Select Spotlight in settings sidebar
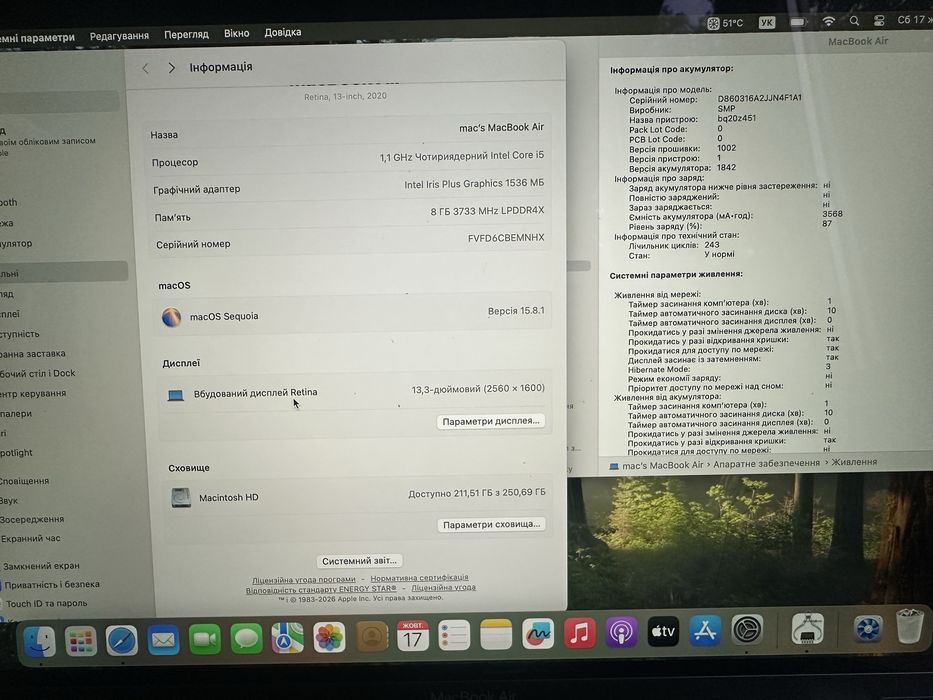The width and height of the screenshot is (933, 700). (x=16, y=453)
